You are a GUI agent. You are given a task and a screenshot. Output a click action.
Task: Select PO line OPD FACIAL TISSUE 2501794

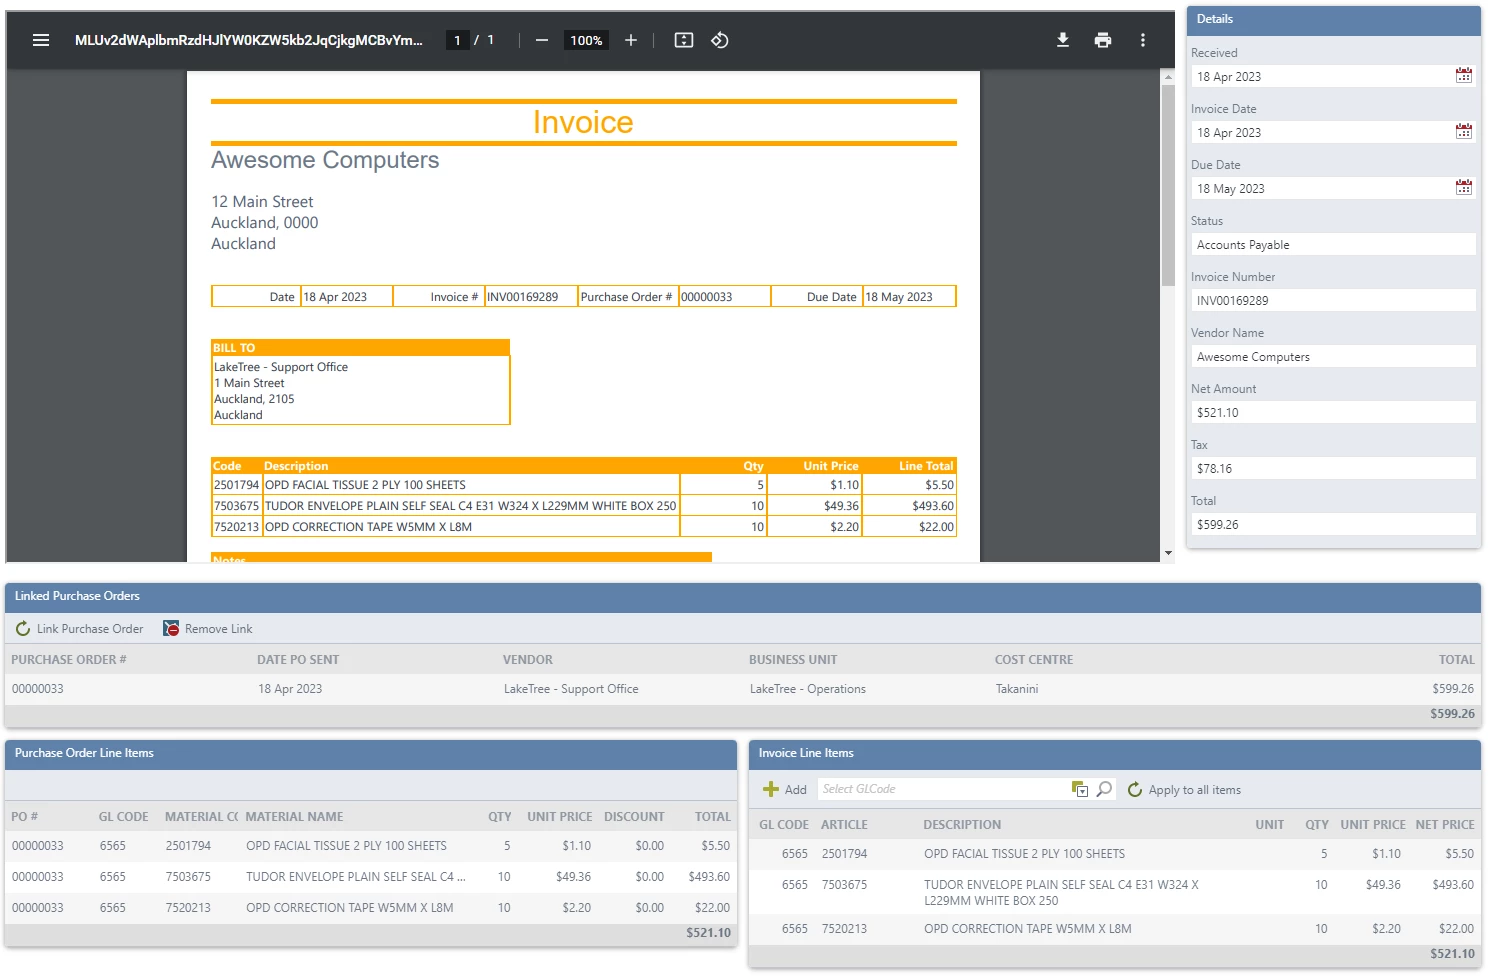(371, 846)
